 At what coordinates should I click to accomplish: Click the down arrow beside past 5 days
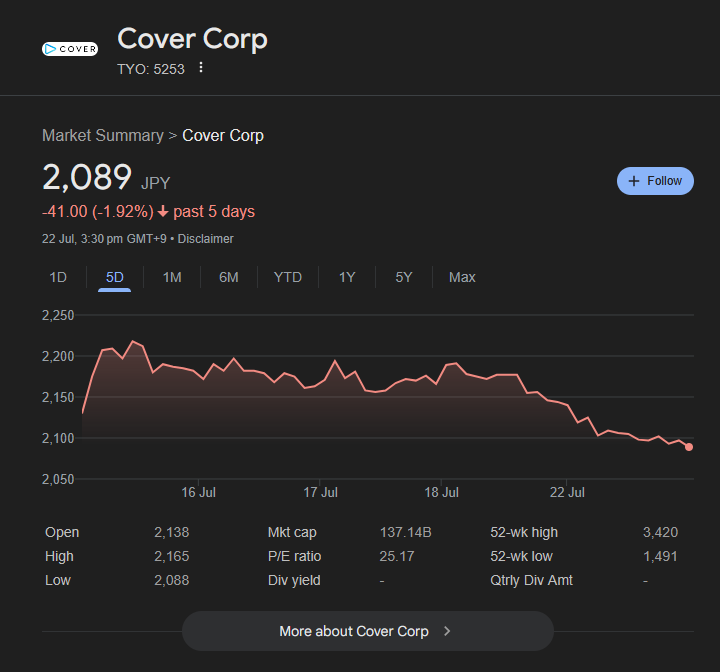(x=163, y=212)
